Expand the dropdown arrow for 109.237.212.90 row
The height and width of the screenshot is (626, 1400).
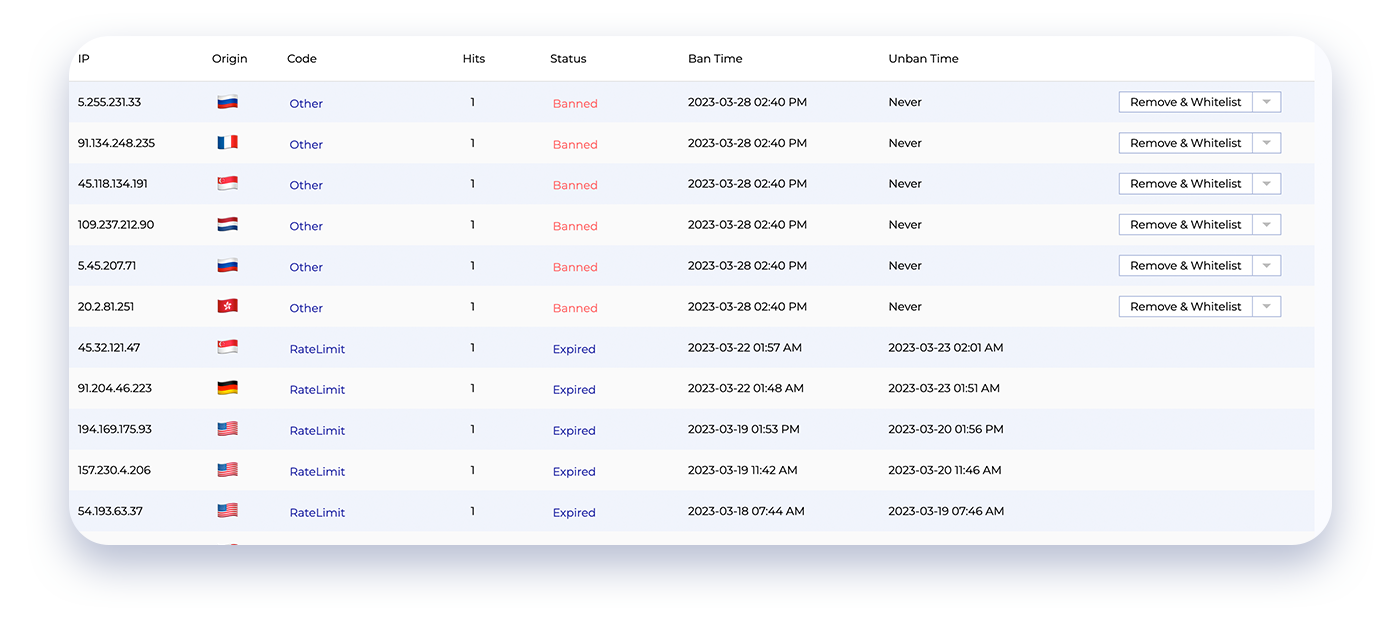tap(1267, 224)
